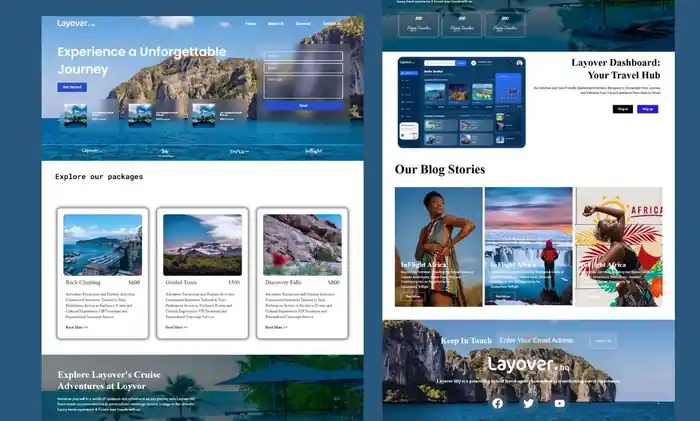Click Read More on the first blog card
Viewport: 700px width, 421px height.
[412, 296]
